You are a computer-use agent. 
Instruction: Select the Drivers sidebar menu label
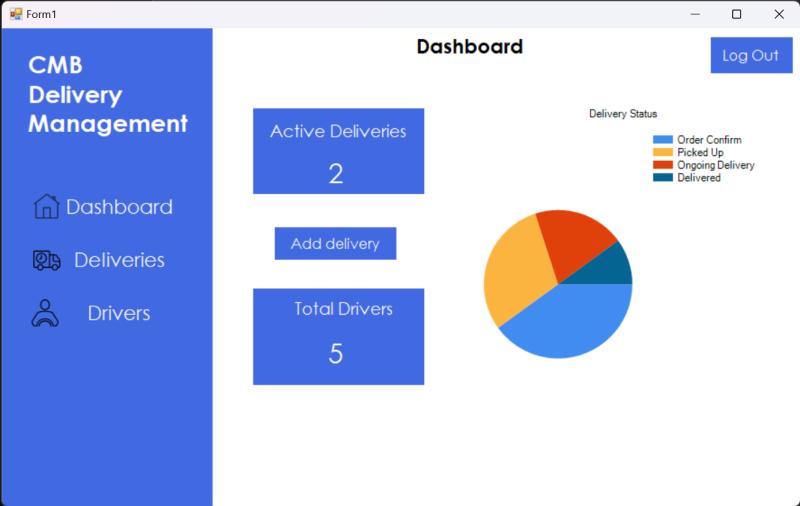pos(119,313)
